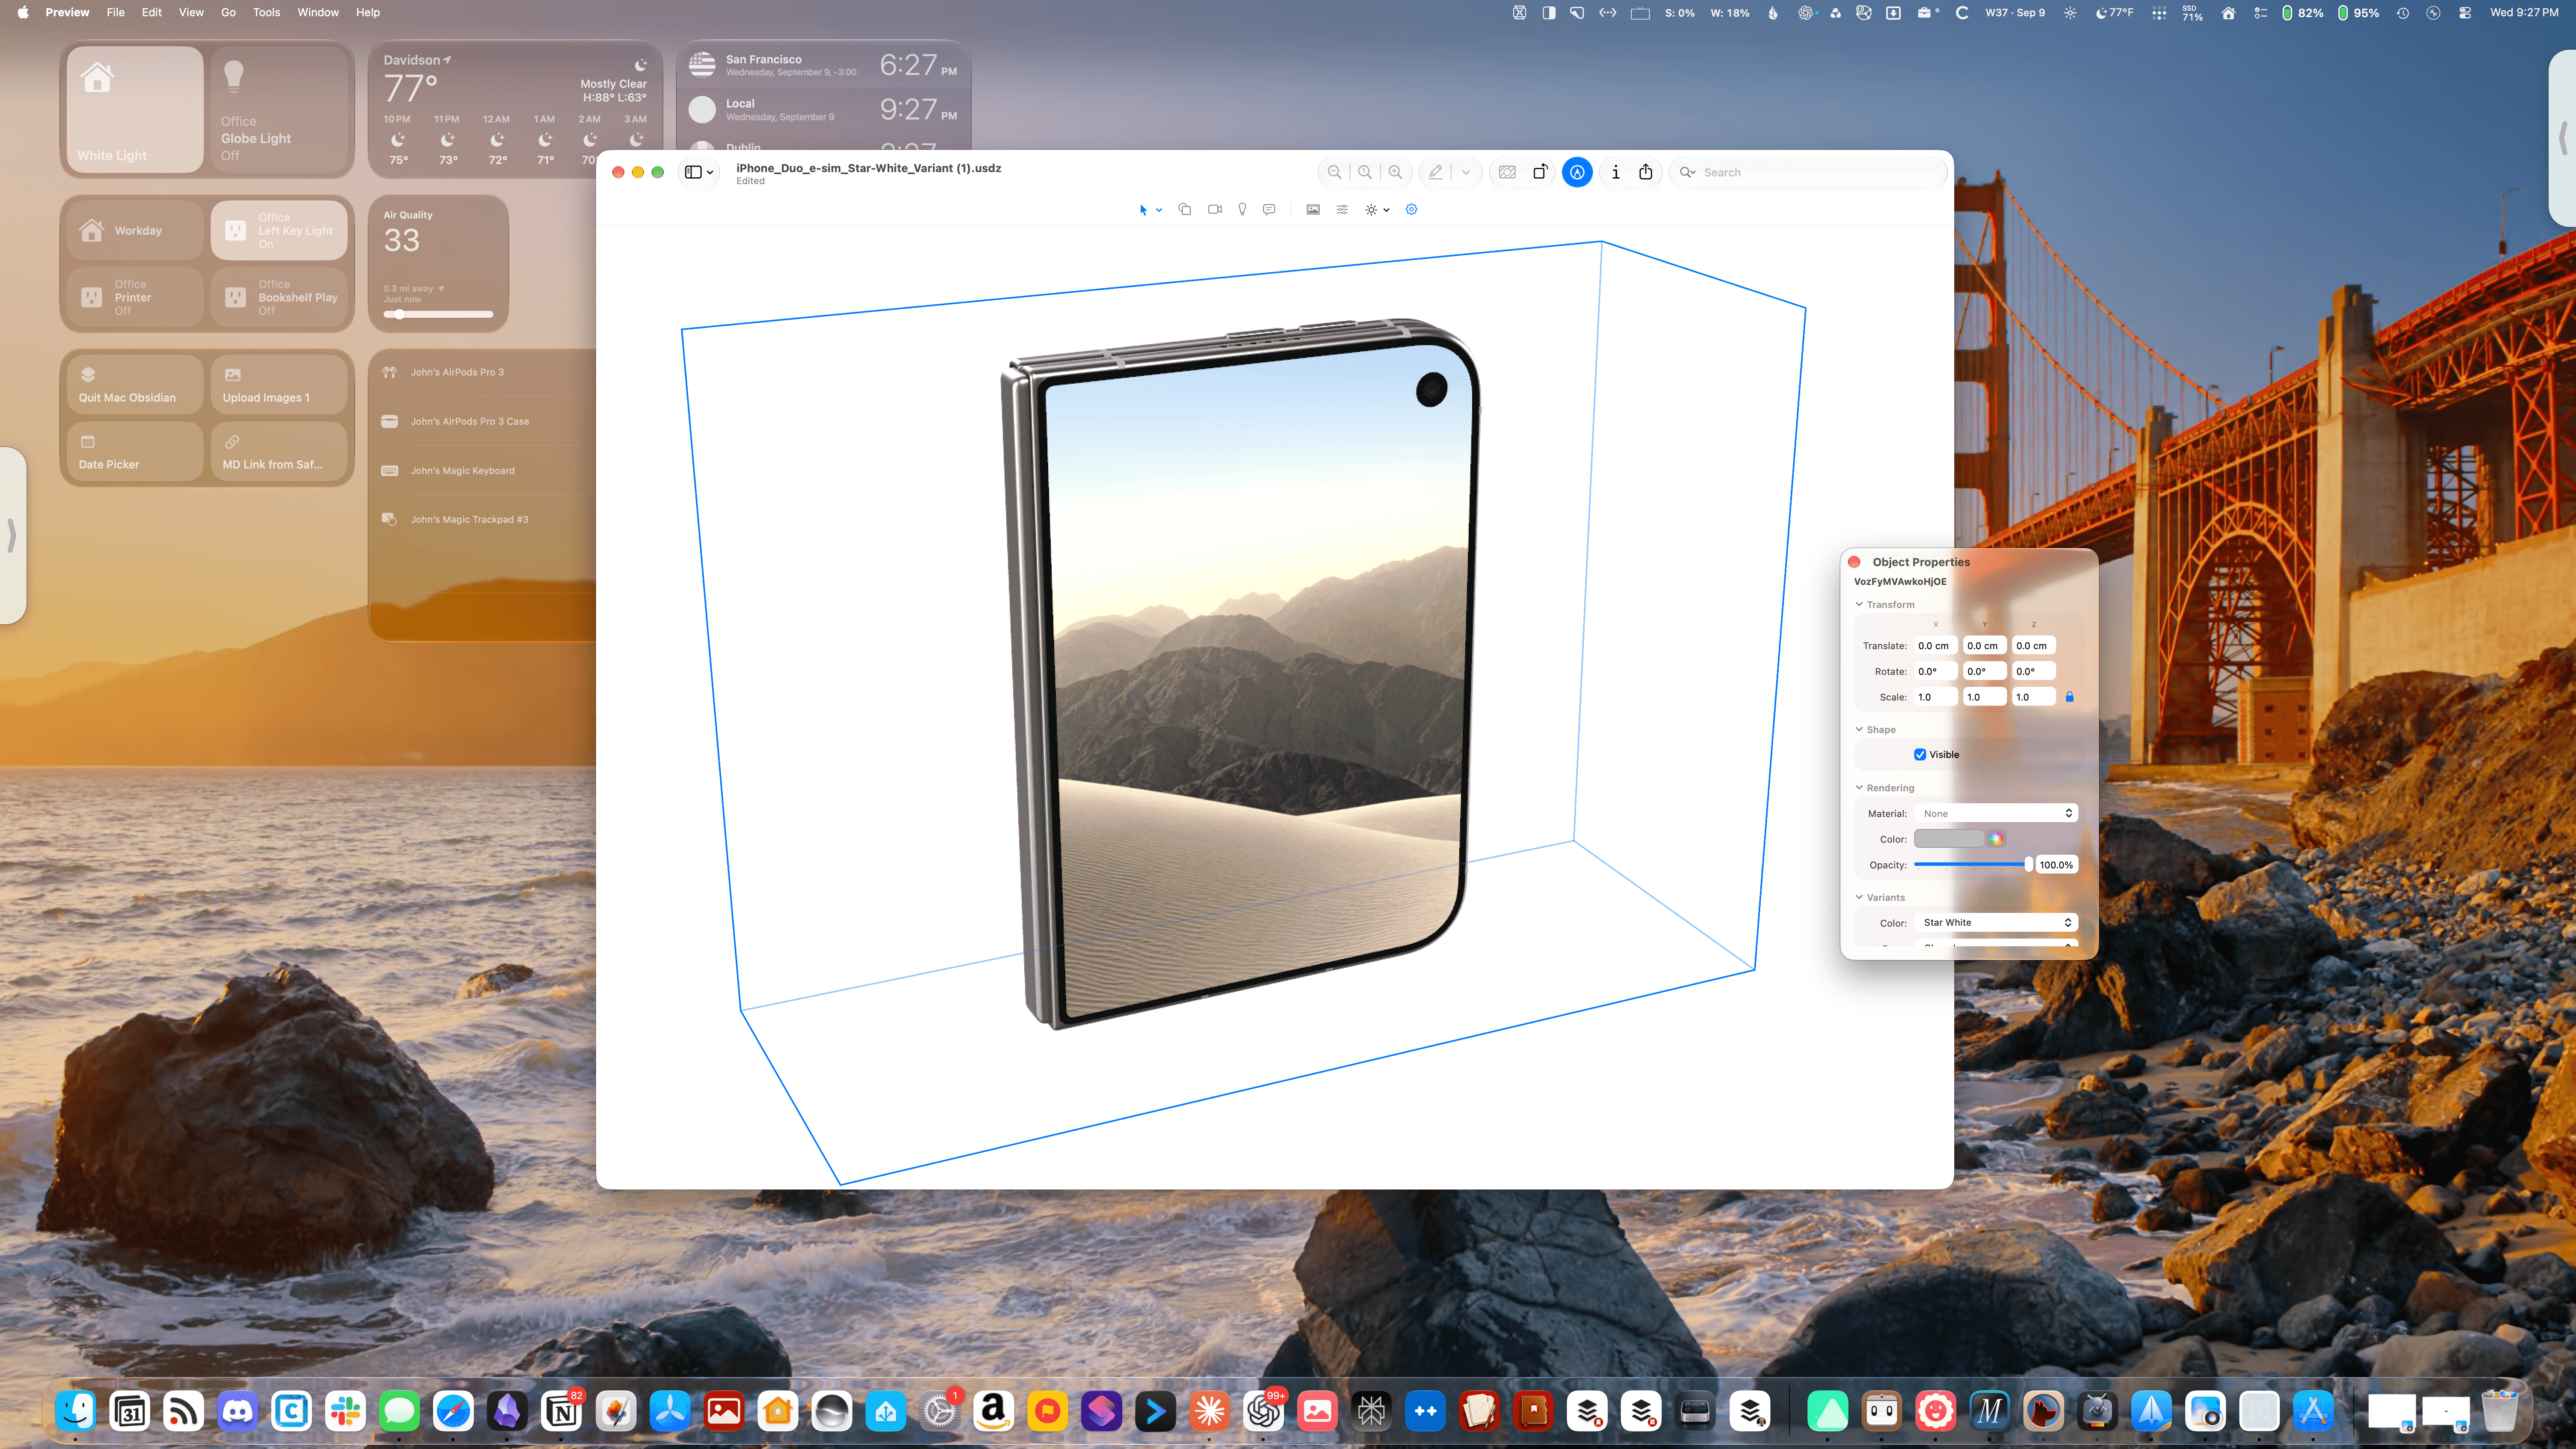Collapse the Transform section
Viewport: 2576px width, 1449px height.
pos(1859,604)
